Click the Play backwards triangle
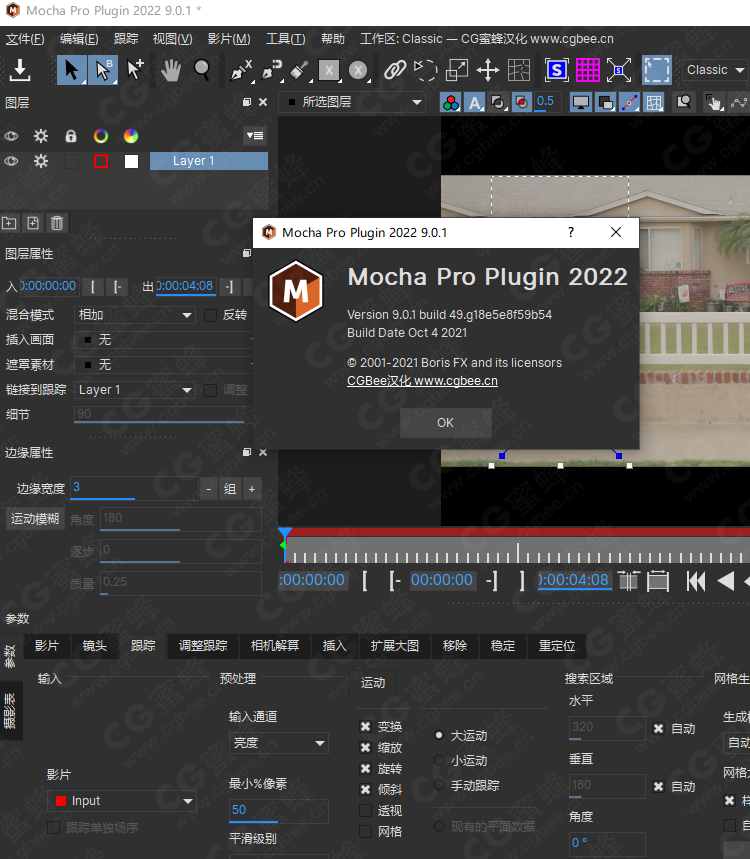Image resolution: width=750 pixels, height=859 pixels. 725,581
